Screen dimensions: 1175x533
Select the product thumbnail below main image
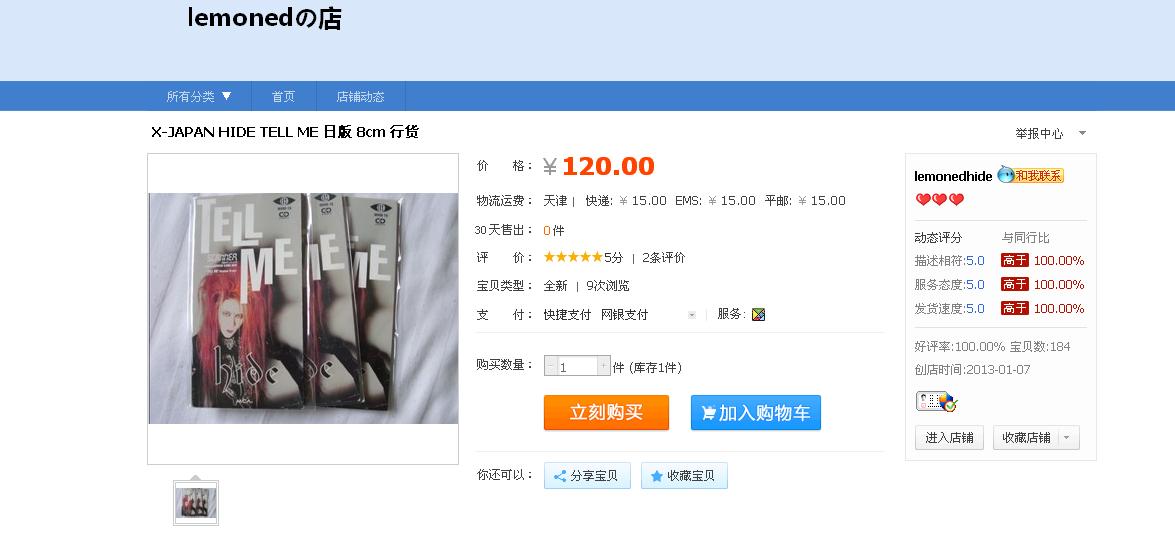click(x=196, y=503)
